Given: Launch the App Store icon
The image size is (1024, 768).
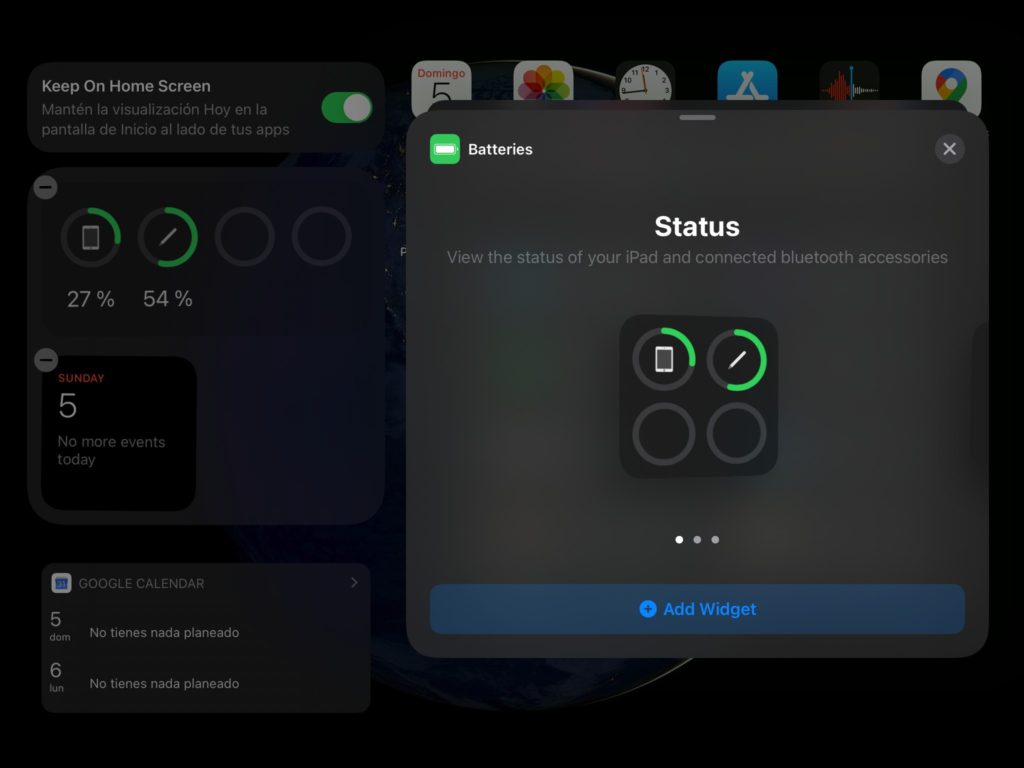Looking at the screenshot, I should click(x=747, y=82).
